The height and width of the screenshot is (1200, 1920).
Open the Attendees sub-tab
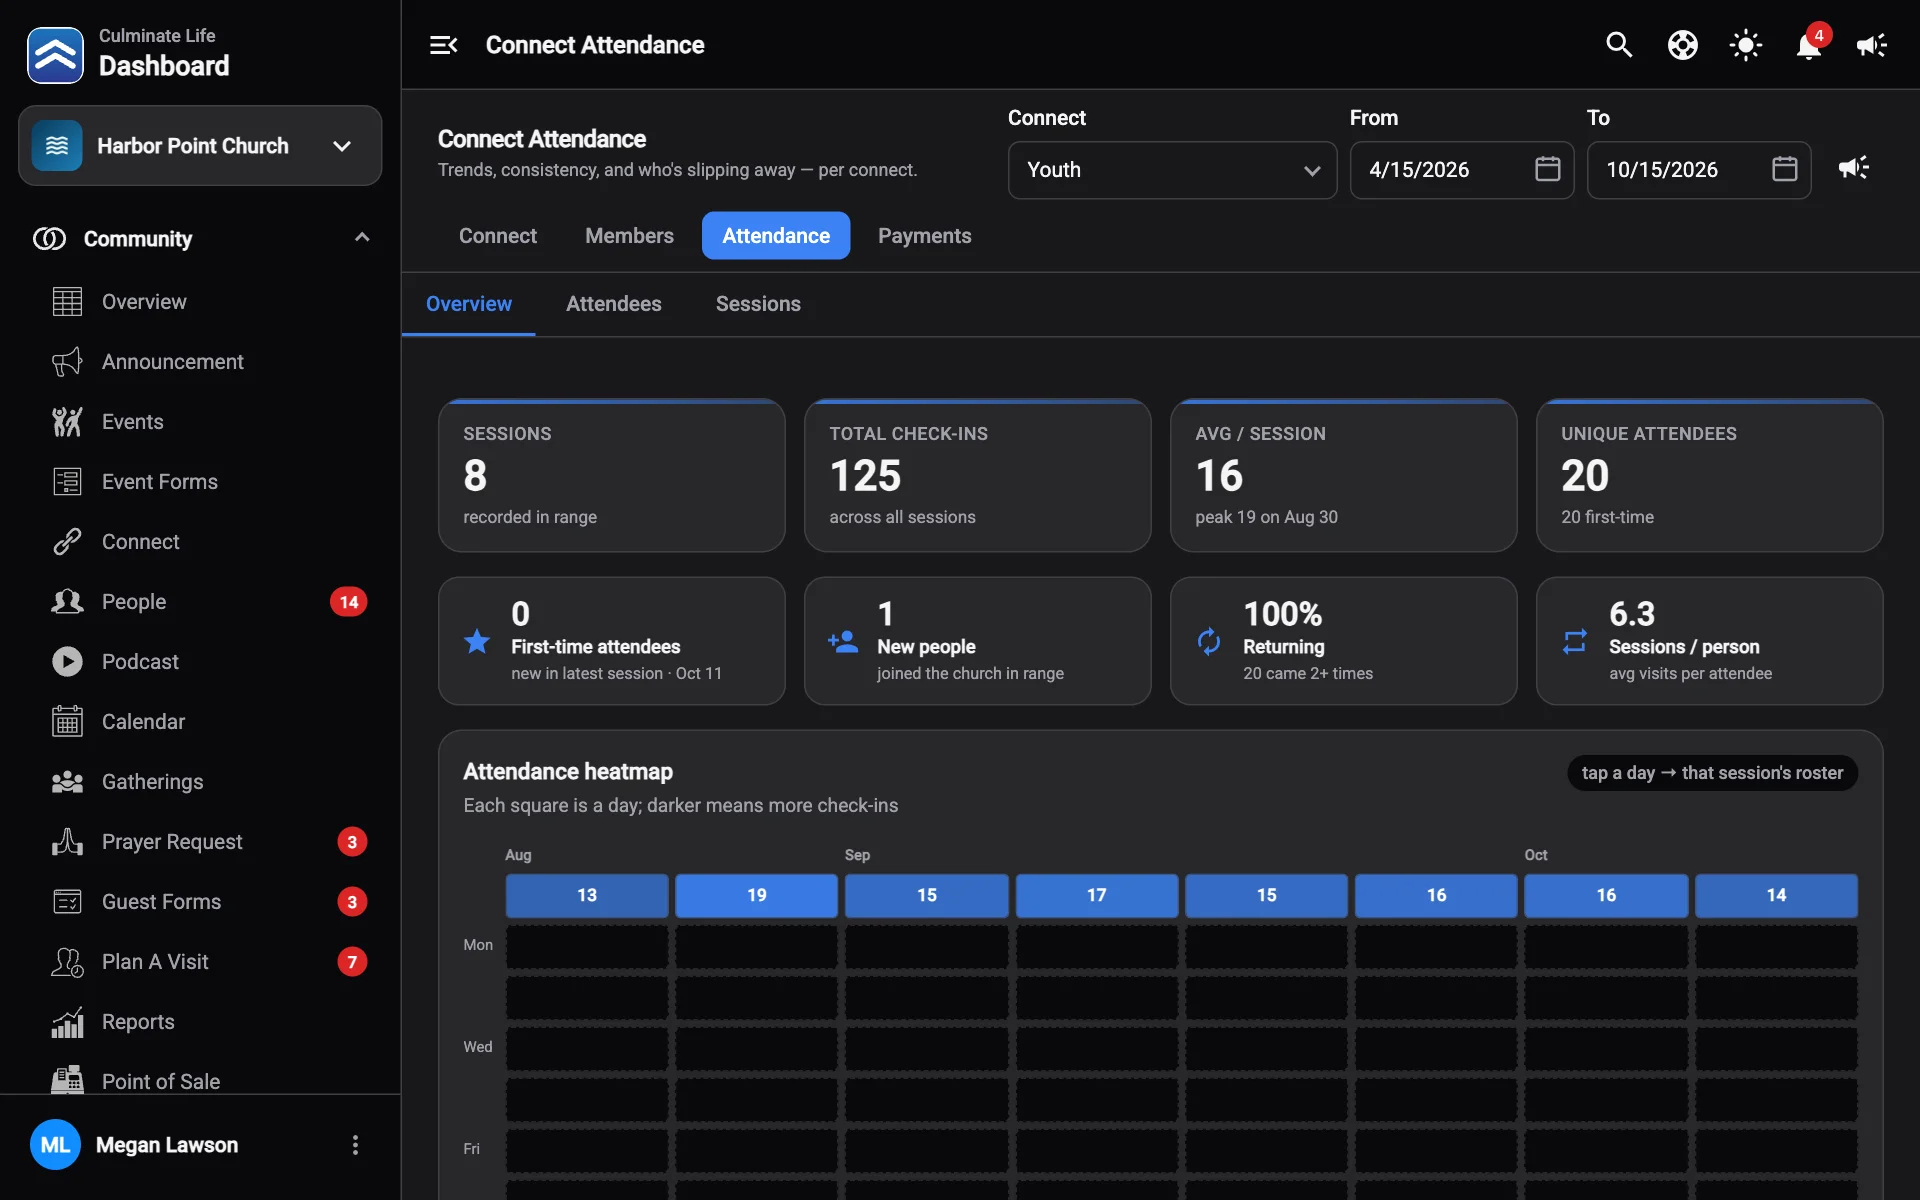[613, 304]
